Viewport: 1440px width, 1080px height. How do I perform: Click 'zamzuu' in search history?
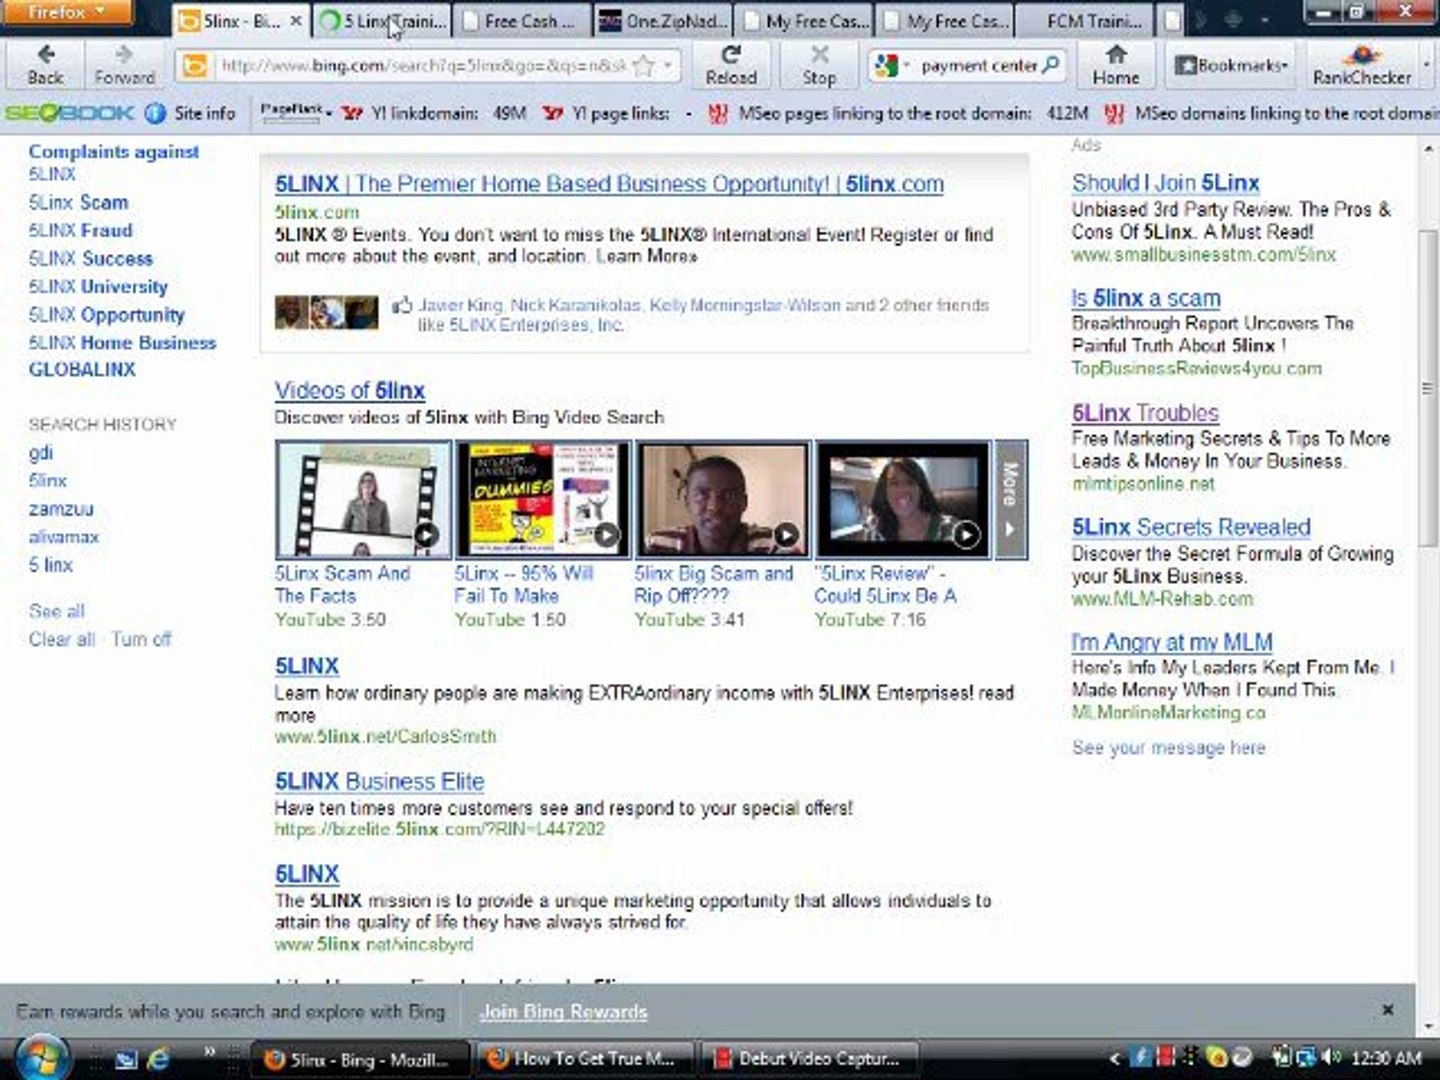(x=61, y=509)
